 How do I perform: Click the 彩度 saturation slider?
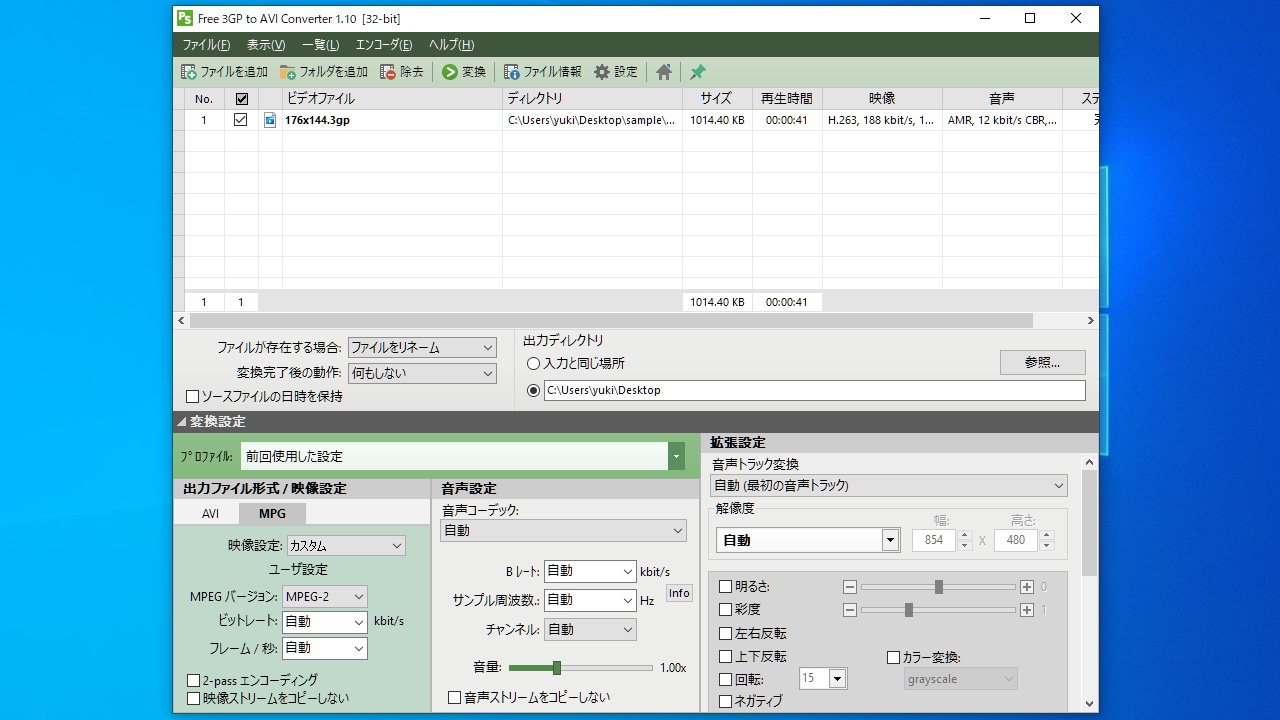click(938, 610)
